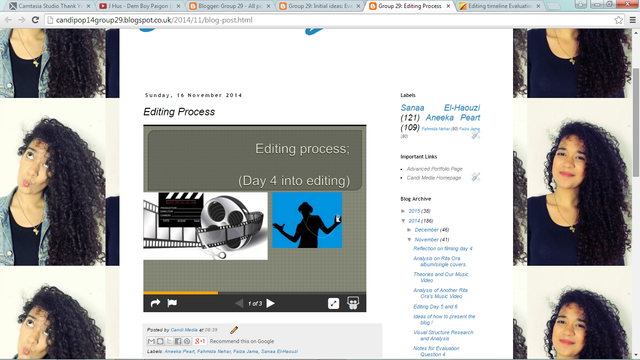The height and width of the screenshot is (360, 640).
Task: Open Analysis of Another Rita Ora's Music Video
Action: pos(440,293)
